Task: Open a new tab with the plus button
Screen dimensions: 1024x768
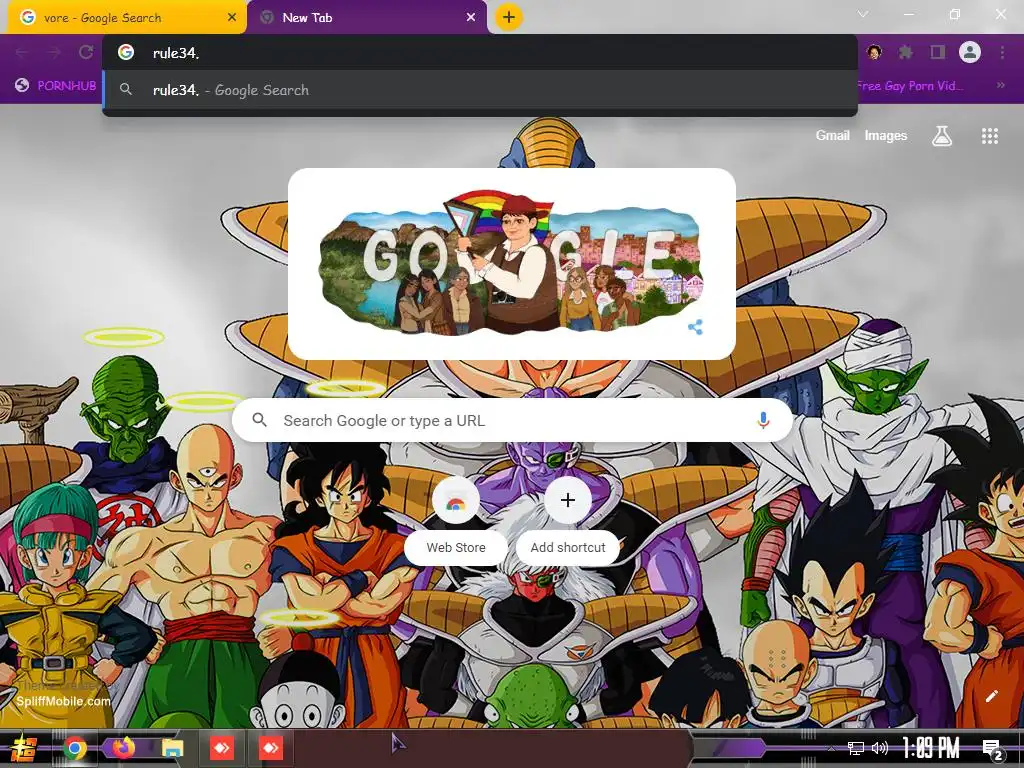Action: [509, 17]
